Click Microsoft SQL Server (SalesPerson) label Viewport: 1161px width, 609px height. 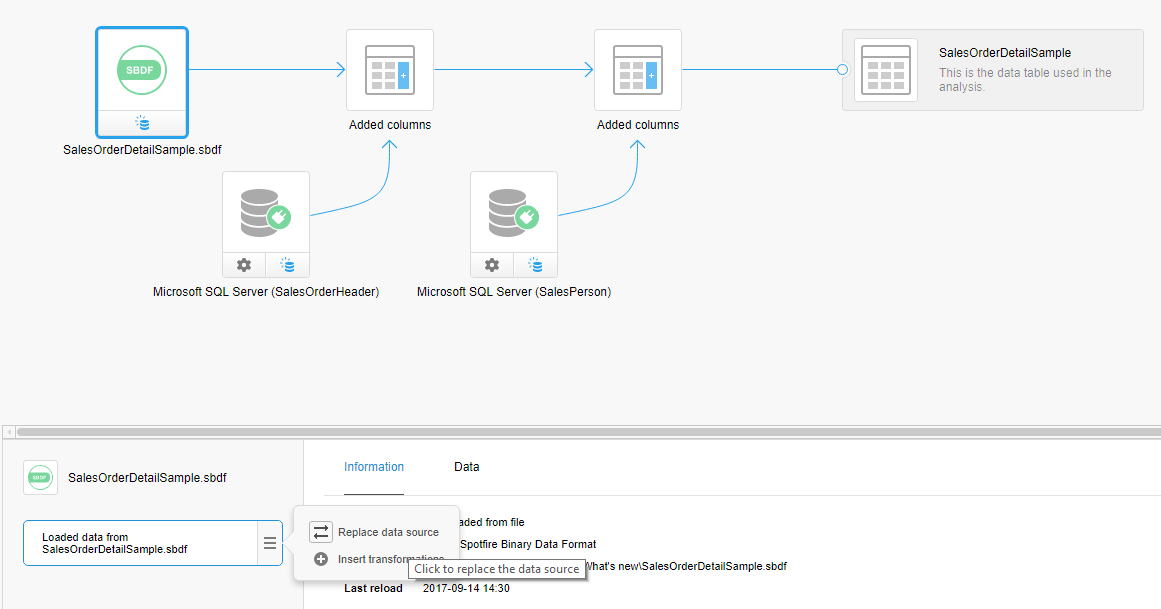click(514, 292)
